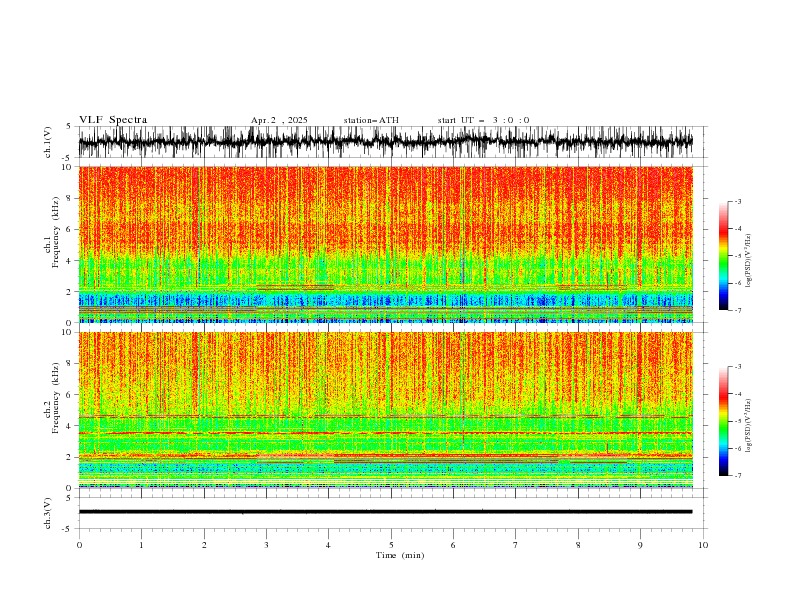
Task: Click the "4" frequency tick on the ch.1 axis
Action: [70, 261]
